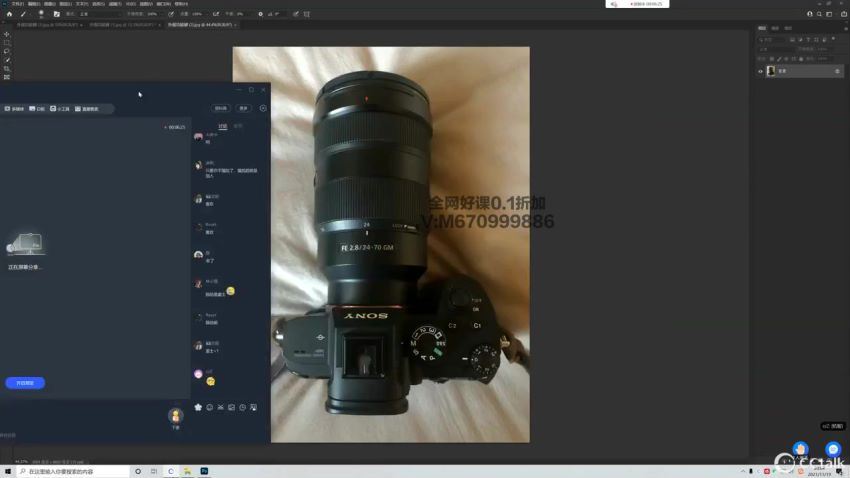Screen dimensions: 850x478
Task: Click flower gift icon in chat toolbar
Action: coord(198,407)
